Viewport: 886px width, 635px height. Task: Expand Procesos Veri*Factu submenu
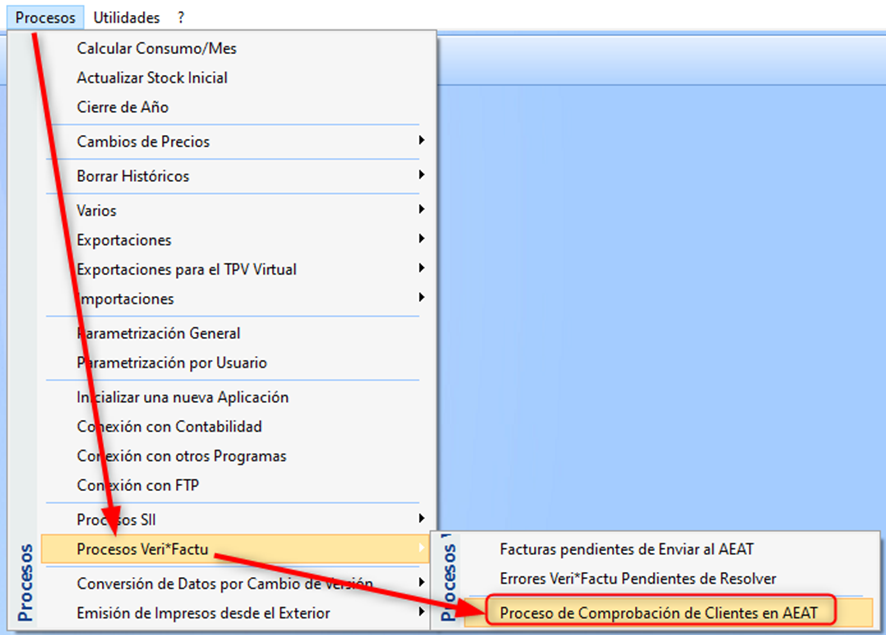coord(149,548)
